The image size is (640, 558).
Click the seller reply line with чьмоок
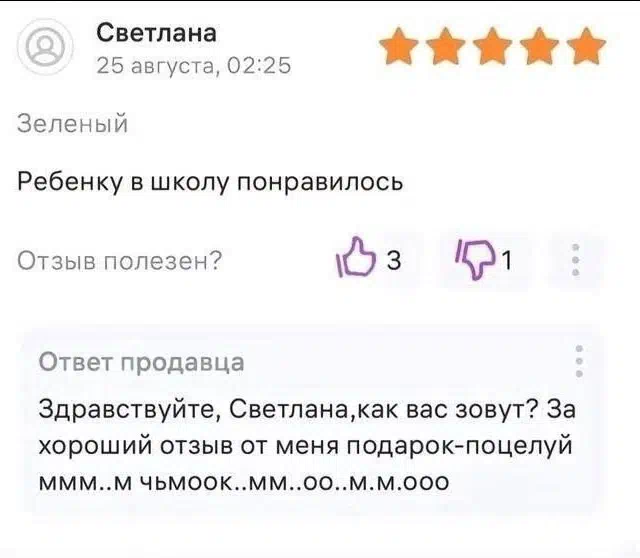[244, 482]
